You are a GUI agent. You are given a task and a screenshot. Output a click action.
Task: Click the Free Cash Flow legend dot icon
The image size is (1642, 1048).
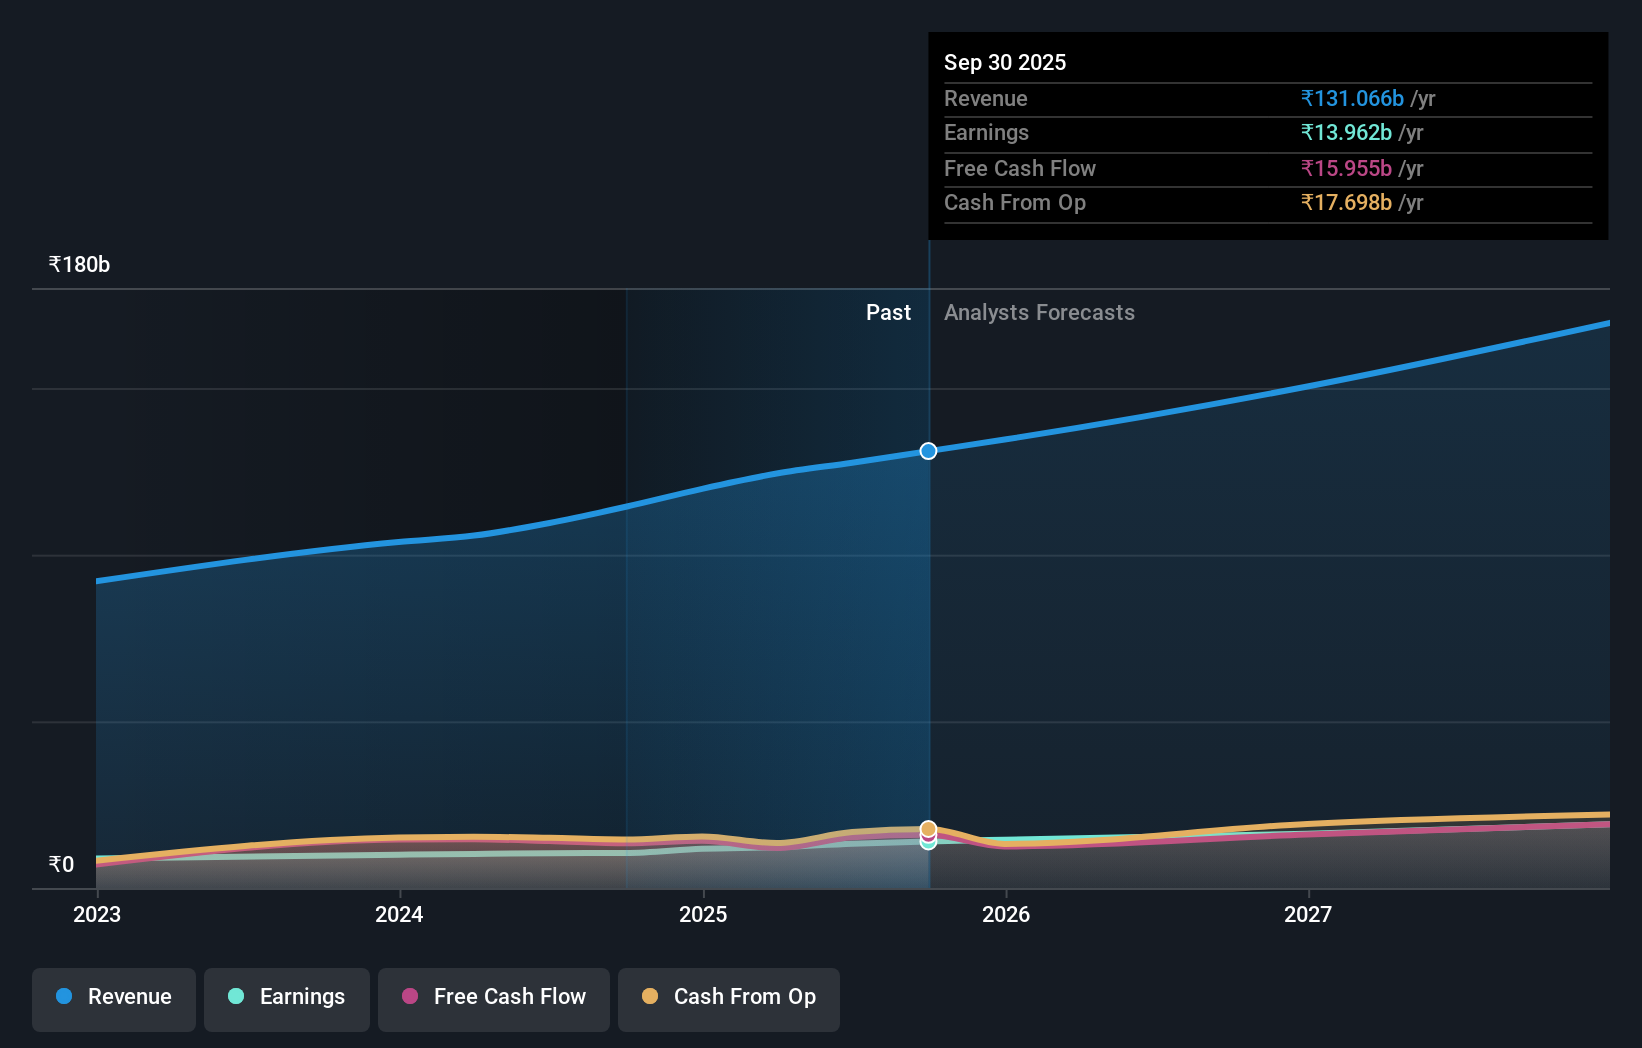[411, 997]
